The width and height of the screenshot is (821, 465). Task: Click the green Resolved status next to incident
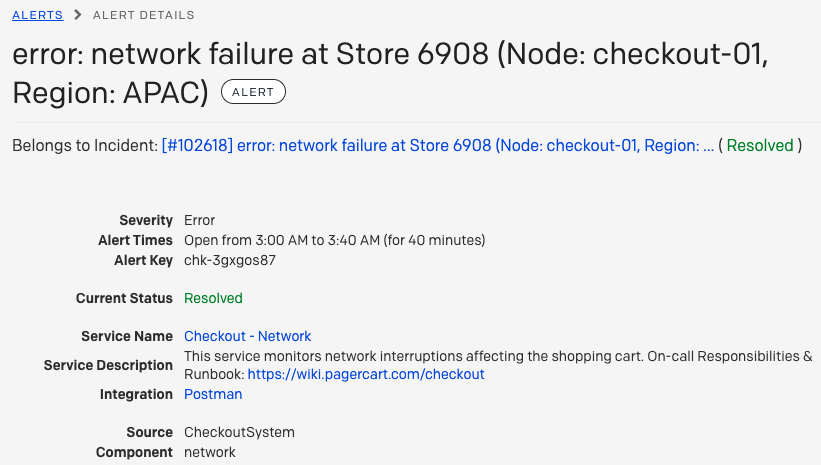[760, 145]
